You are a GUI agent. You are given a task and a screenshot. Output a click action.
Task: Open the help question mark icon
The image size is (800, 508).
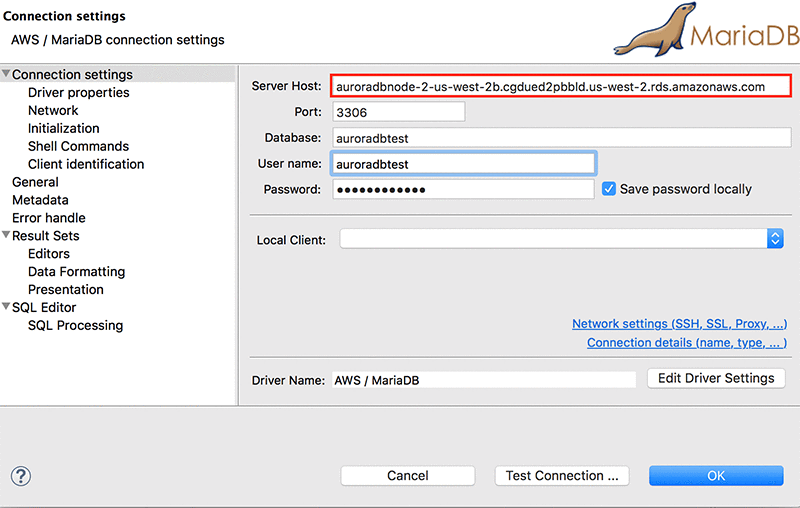point(21,476)
